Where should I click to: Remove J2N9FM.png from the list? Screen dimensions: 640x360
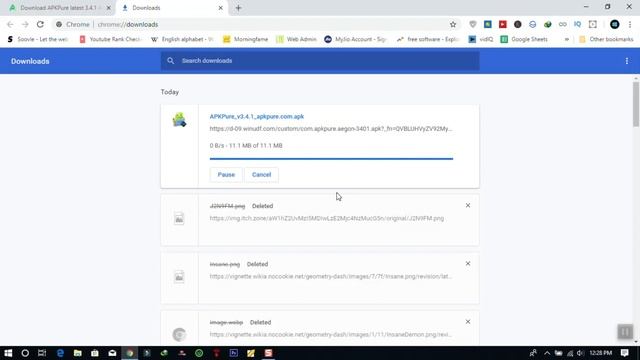[468, 205]
